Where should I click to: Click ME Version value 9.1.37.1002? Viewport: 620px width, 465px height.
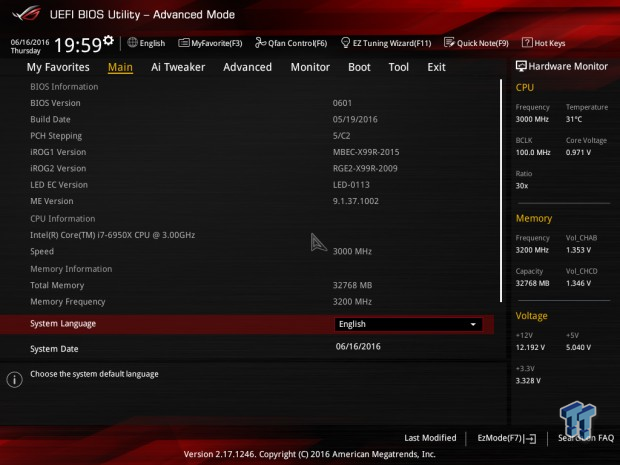pos(355,201)
